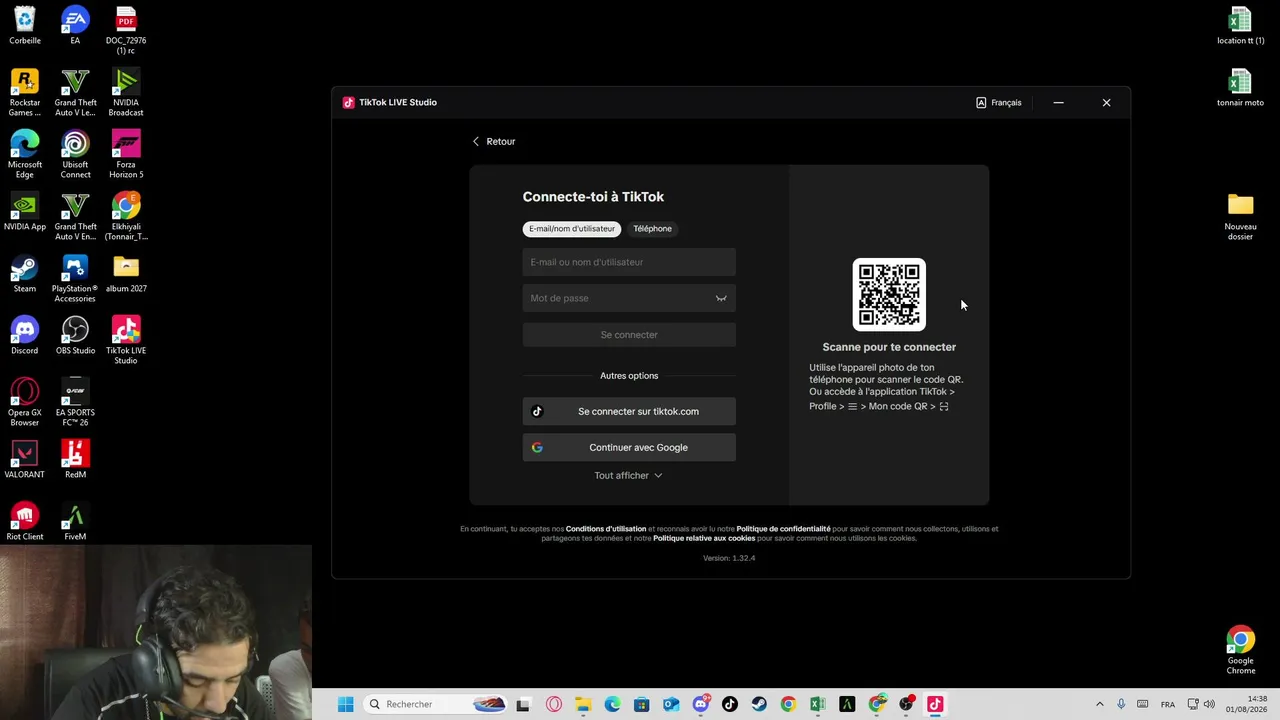Open Discord from the taskbar

pyautogui.click(x=701, y=704)
